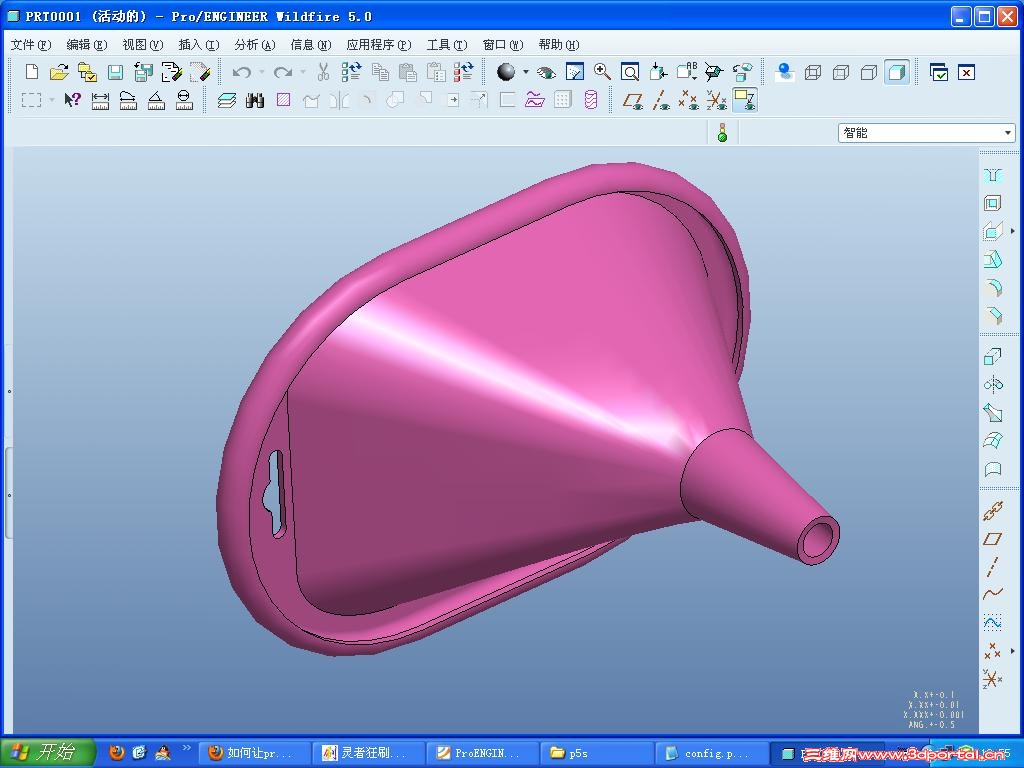The width and height of the screenshot is (1024, 768).
Task: Select the Chamfer tool in right toolbar
Action: coord(993,315)
